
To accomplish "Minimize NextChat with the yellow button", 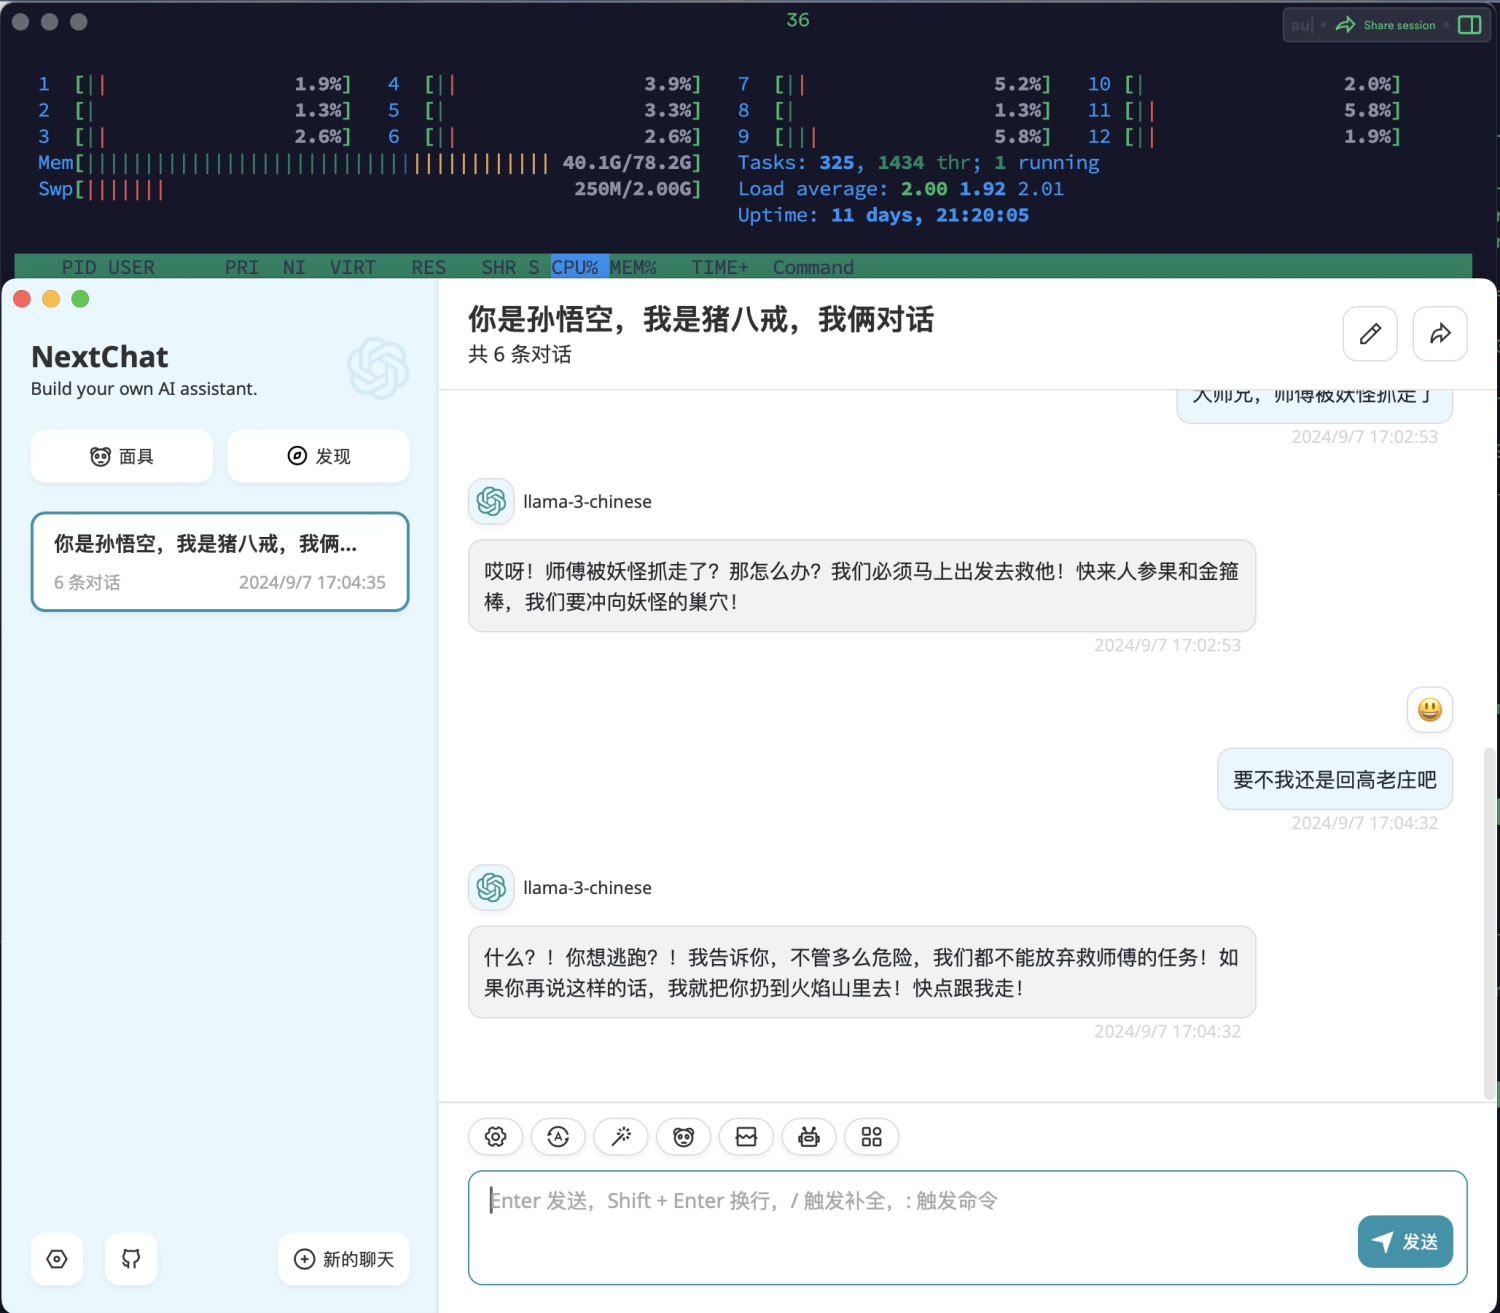I will tap(51, 299).
